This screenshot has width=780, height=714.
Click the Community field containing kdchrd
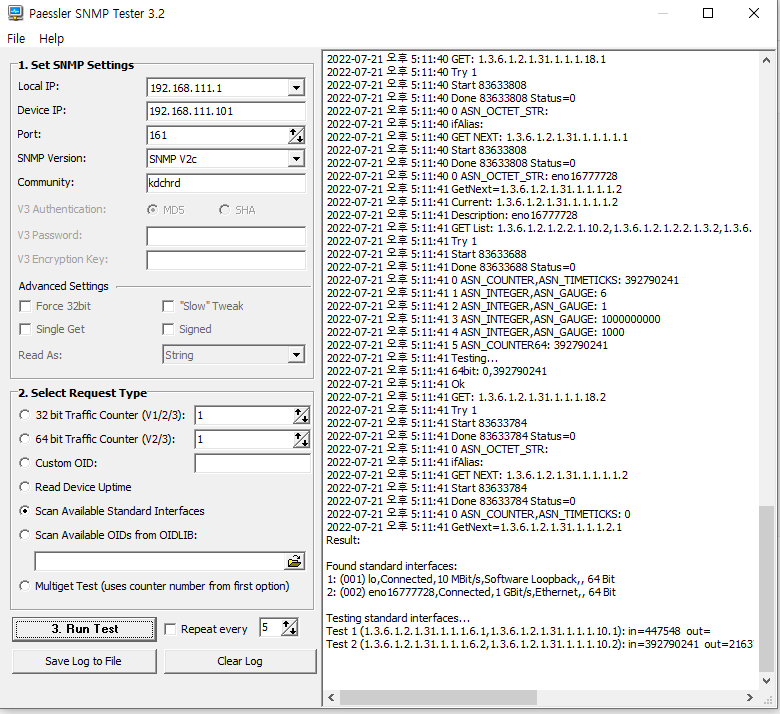(x=226, y=183)
